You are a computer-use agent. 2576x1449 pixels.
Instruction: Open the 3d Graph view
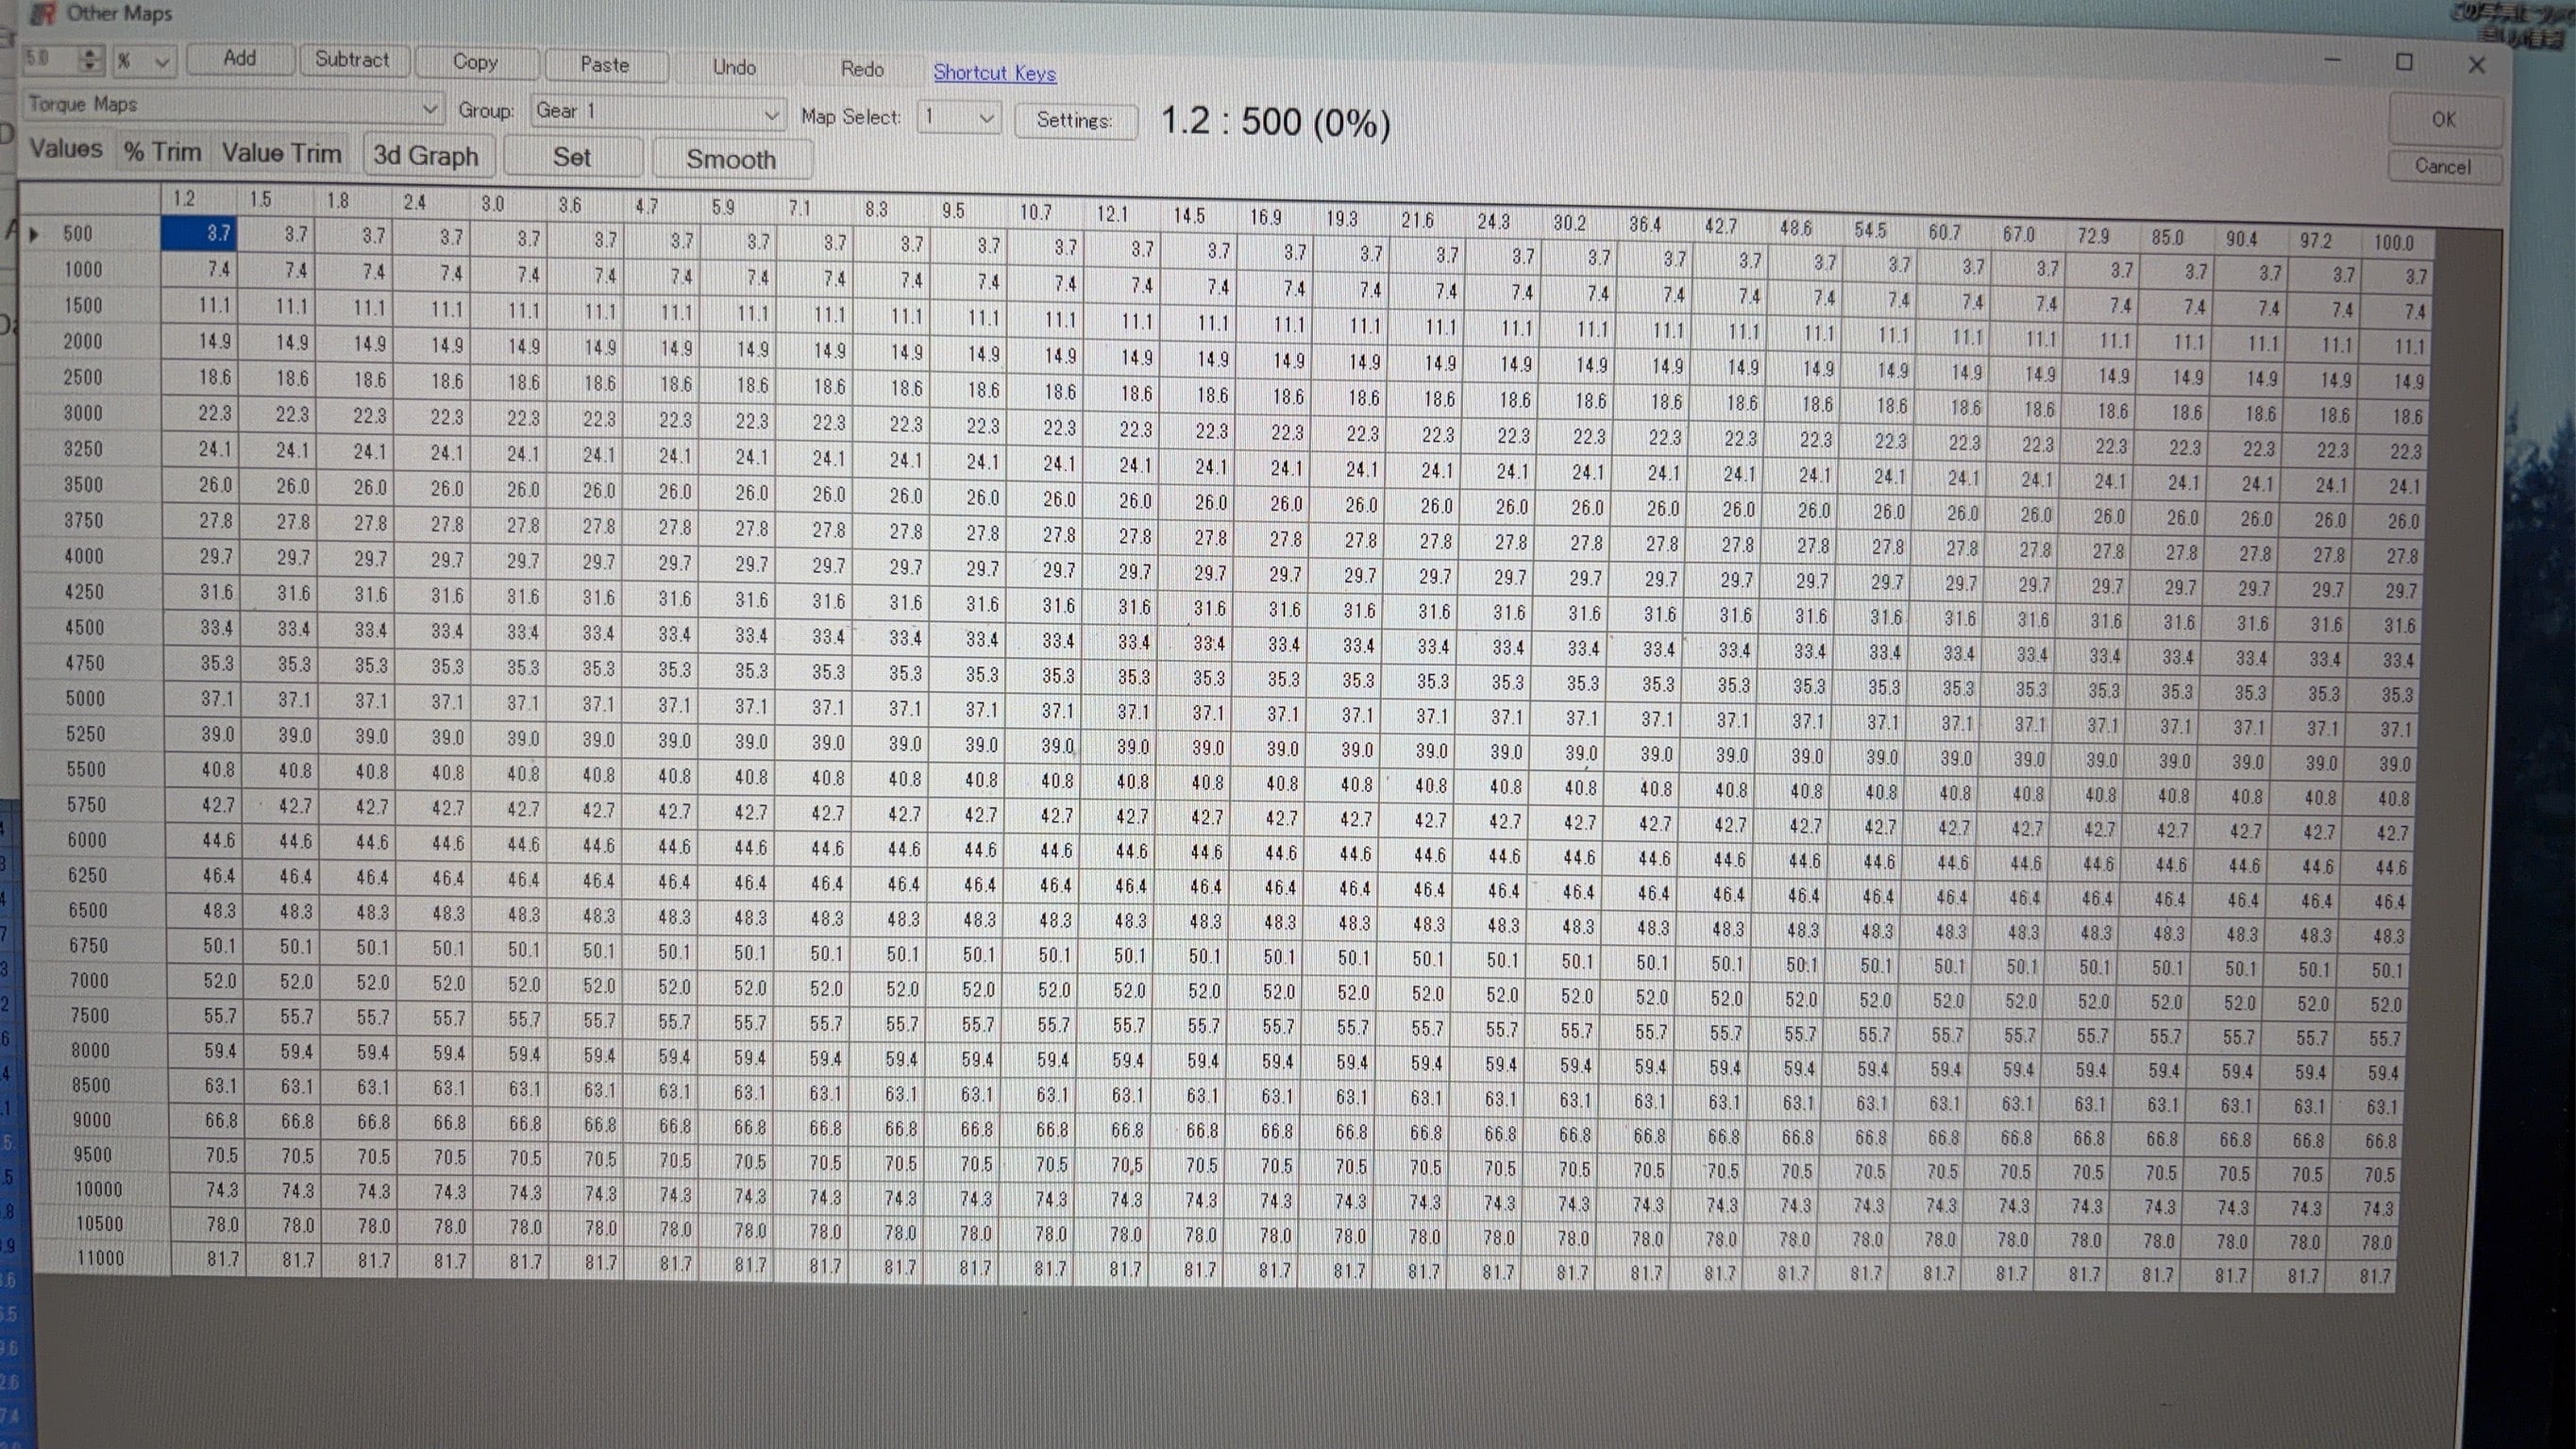pos(426,156)
